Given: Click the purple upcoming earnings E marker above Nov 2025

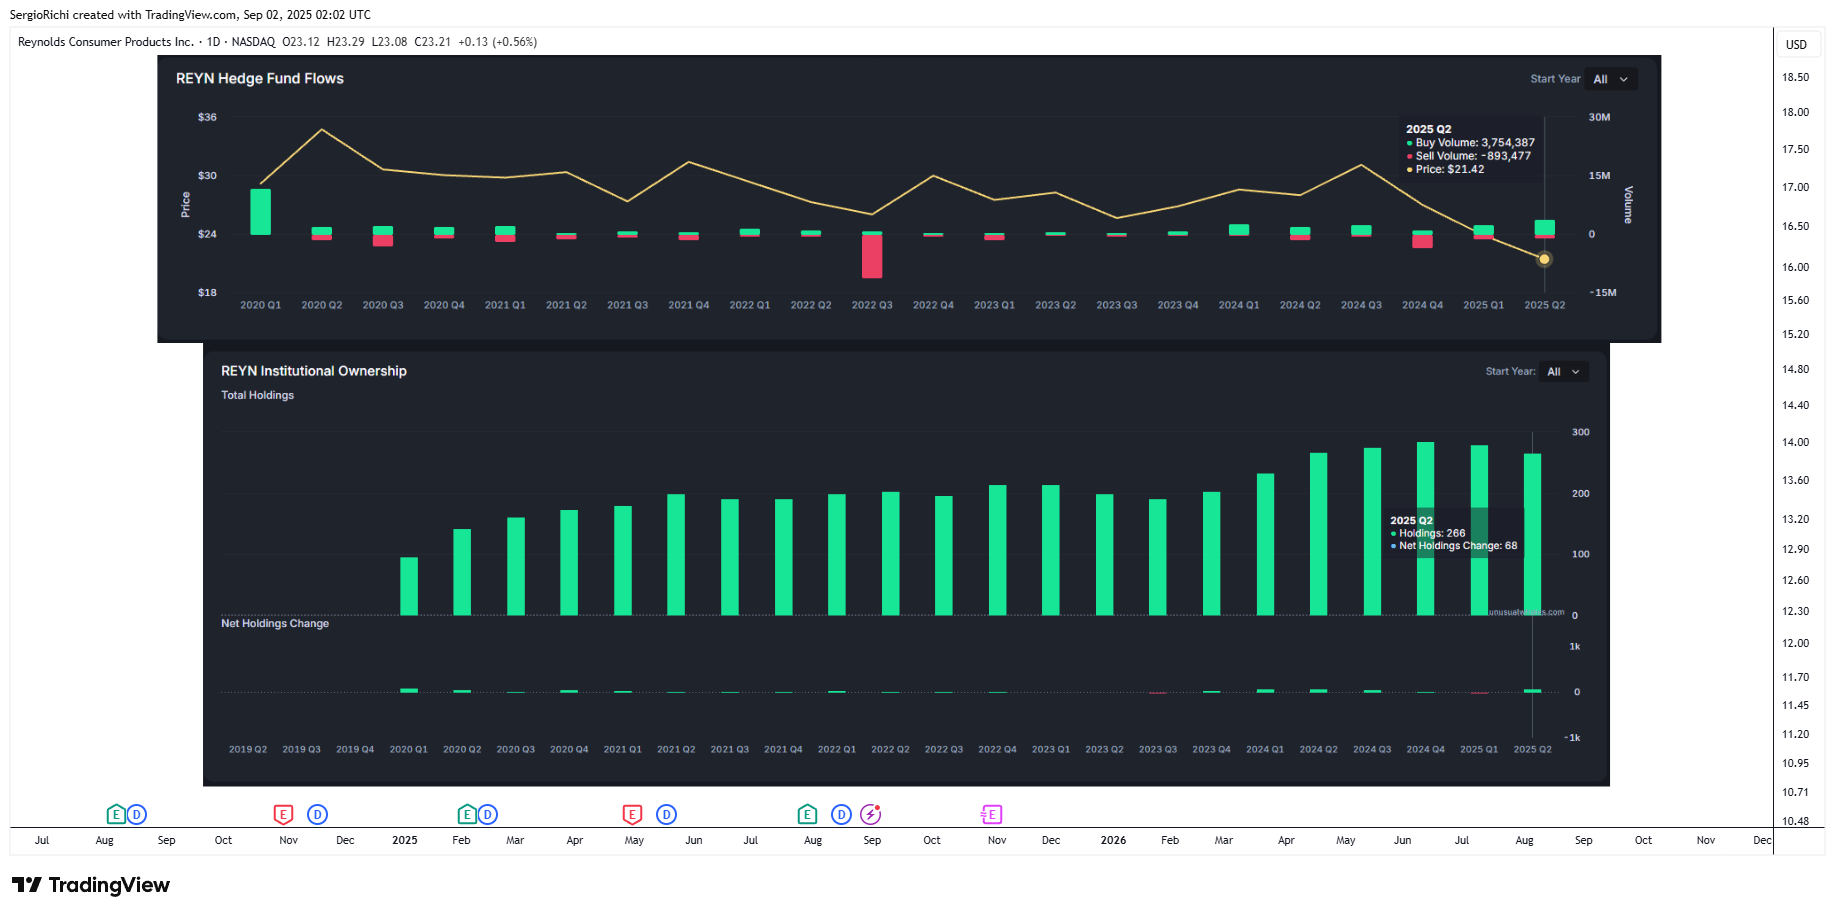Looking at the screenshot, I should (x=991, y=814).
